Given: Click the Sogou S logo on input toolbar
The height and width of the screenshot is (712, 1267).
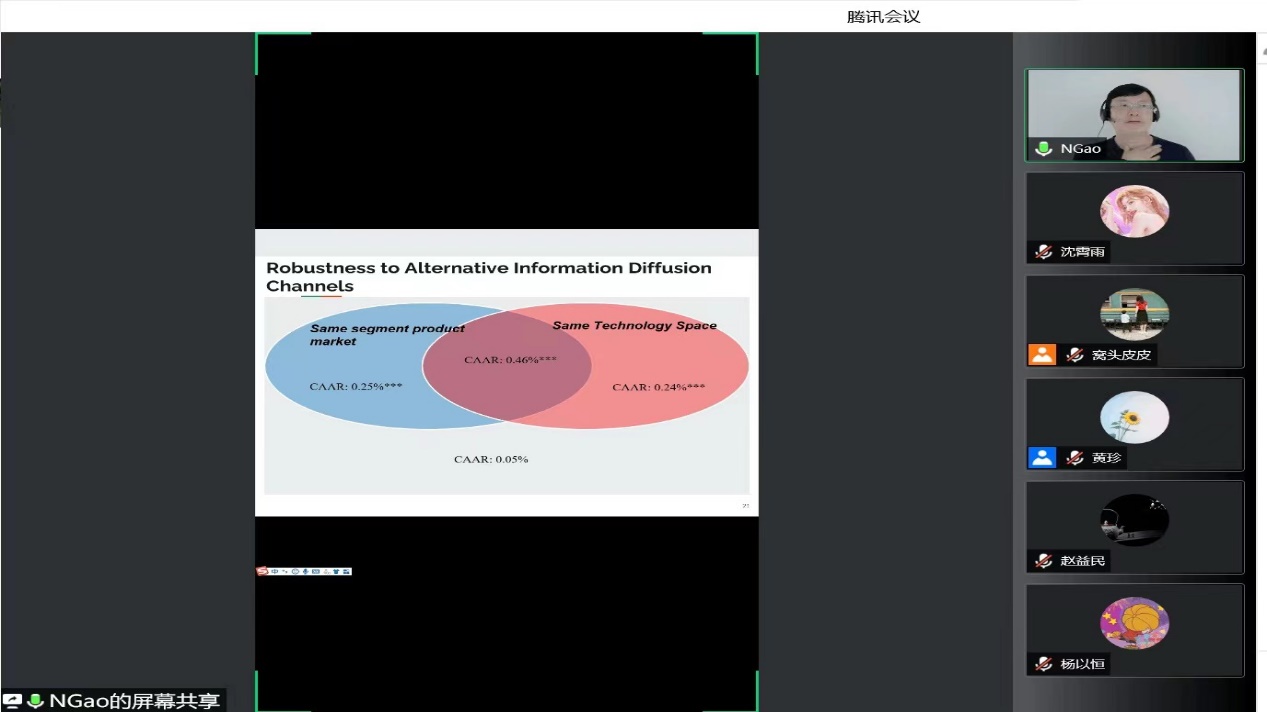Looking at the screenshot, I should click(x=262, y=571).
